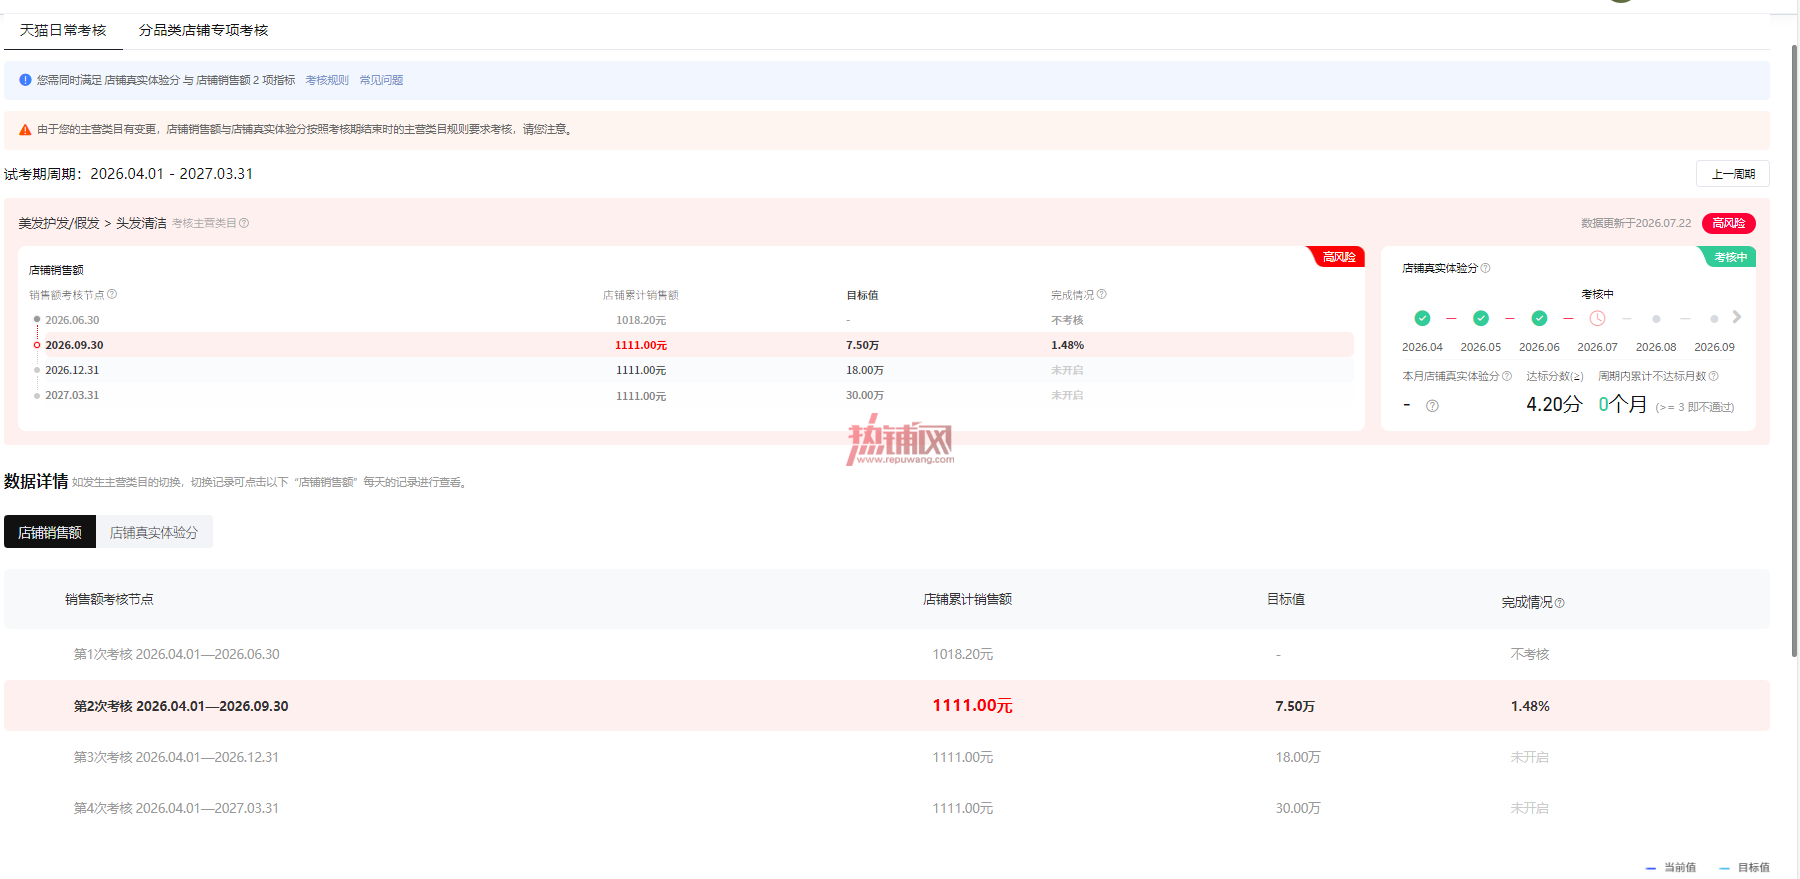The image size is (1800, 879).
Task: Open the 店铺真实体验分 data details tab
Action: (x=154, y=532)
